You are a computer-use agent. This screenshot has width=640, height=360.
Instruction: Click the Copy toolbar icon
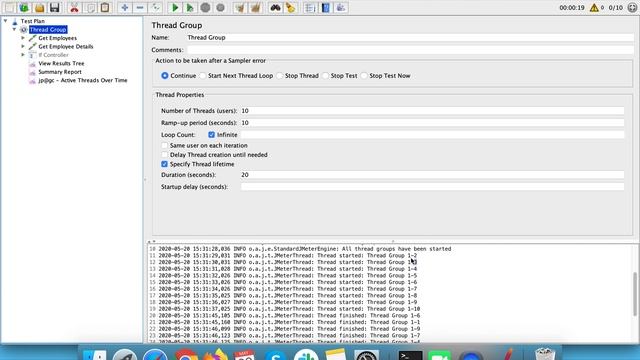point(90,7)
